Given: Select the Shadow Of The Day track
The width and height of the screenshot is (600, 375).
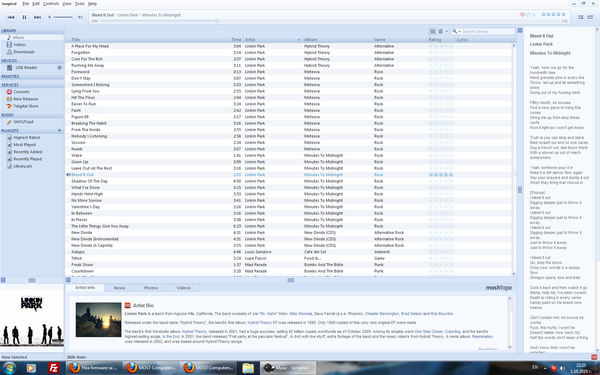Looking at the screenshot, I should (288, 181).
